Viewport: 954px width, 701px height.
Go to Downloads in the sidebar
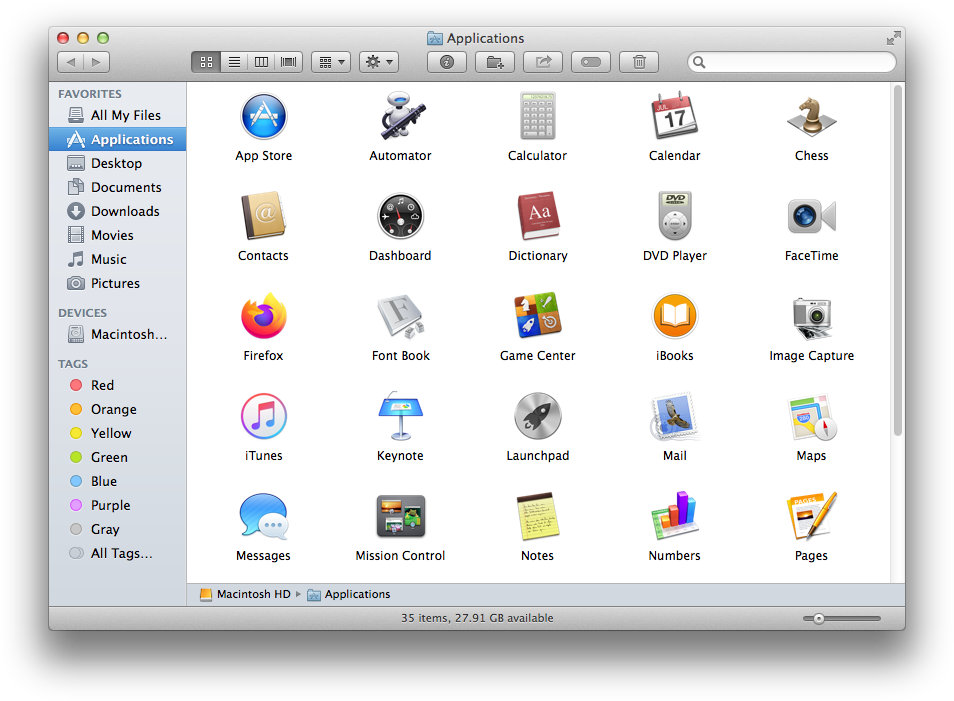(x=125, y=211)
